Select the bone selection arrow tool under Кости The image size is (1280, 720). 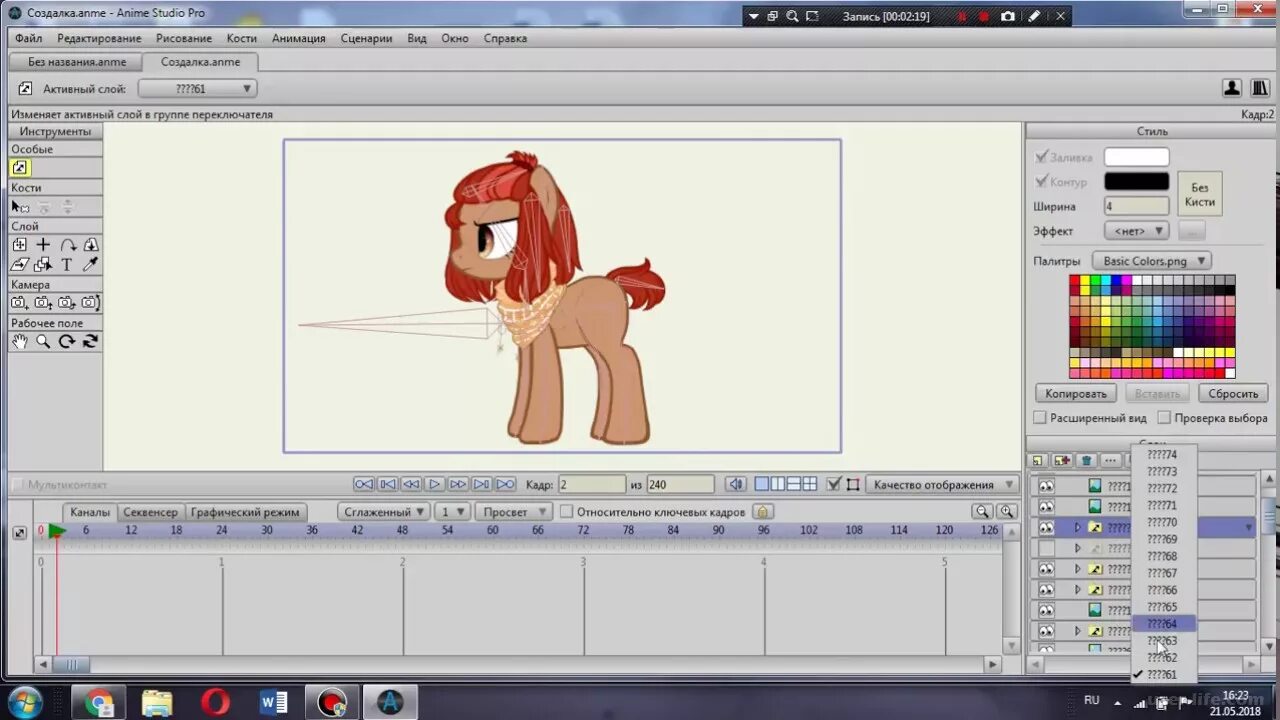(x=20, y=206)
